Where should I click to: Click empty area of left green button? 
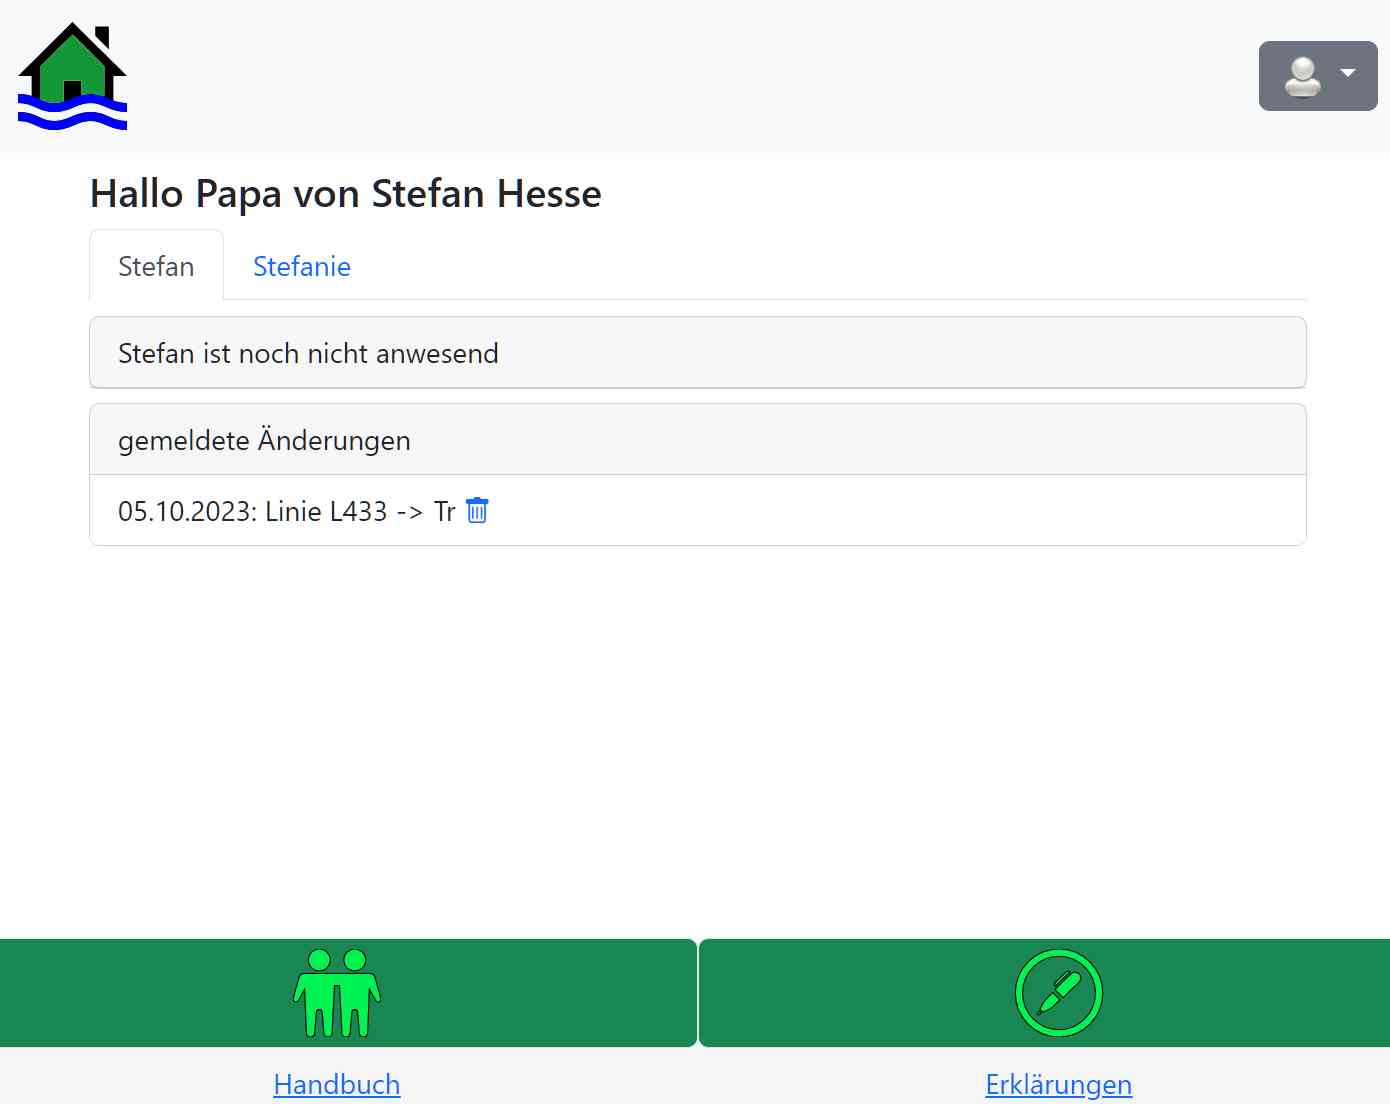[x=150, y=993]
